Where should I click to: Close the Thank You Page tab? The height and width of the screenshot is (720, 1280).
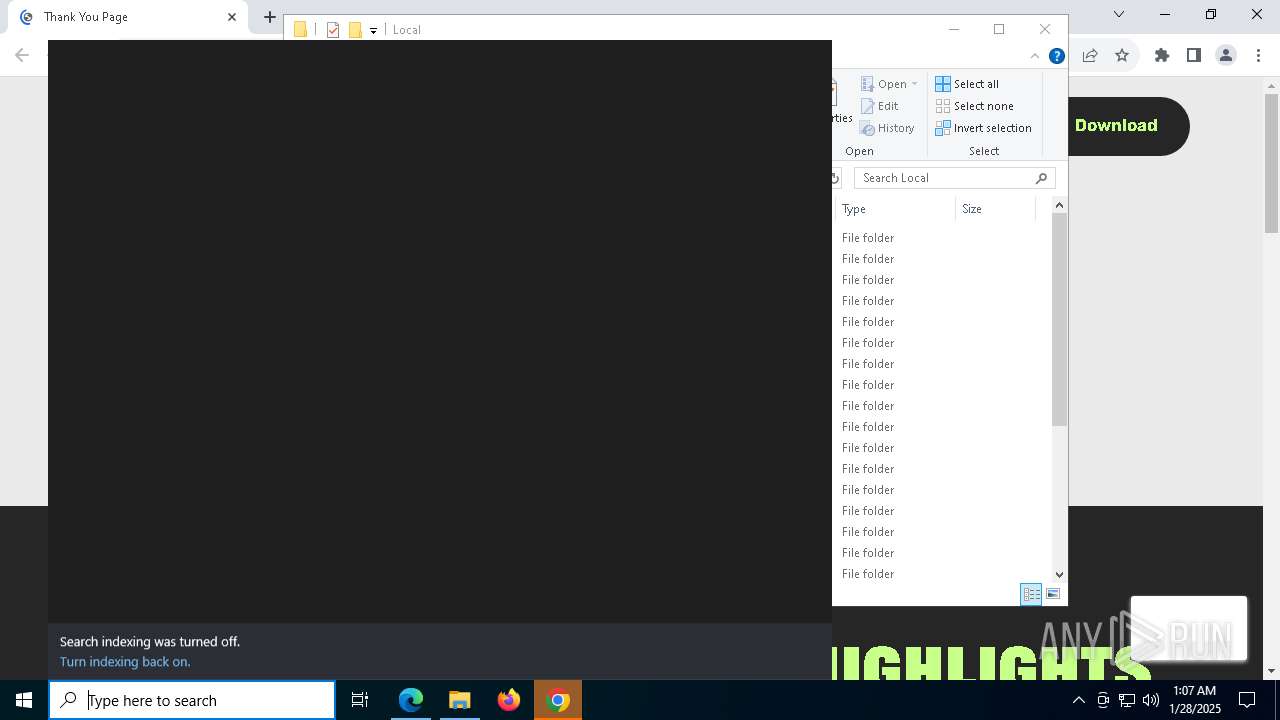point(232,17)
